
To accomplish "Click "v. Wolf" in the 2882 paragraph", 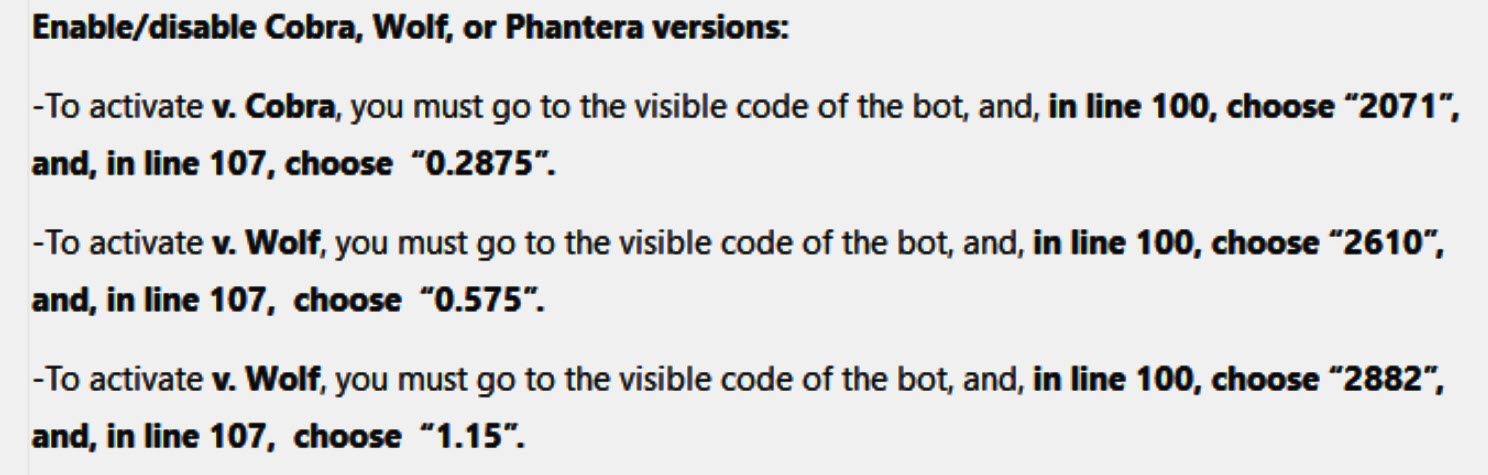I will pos(265,380).
